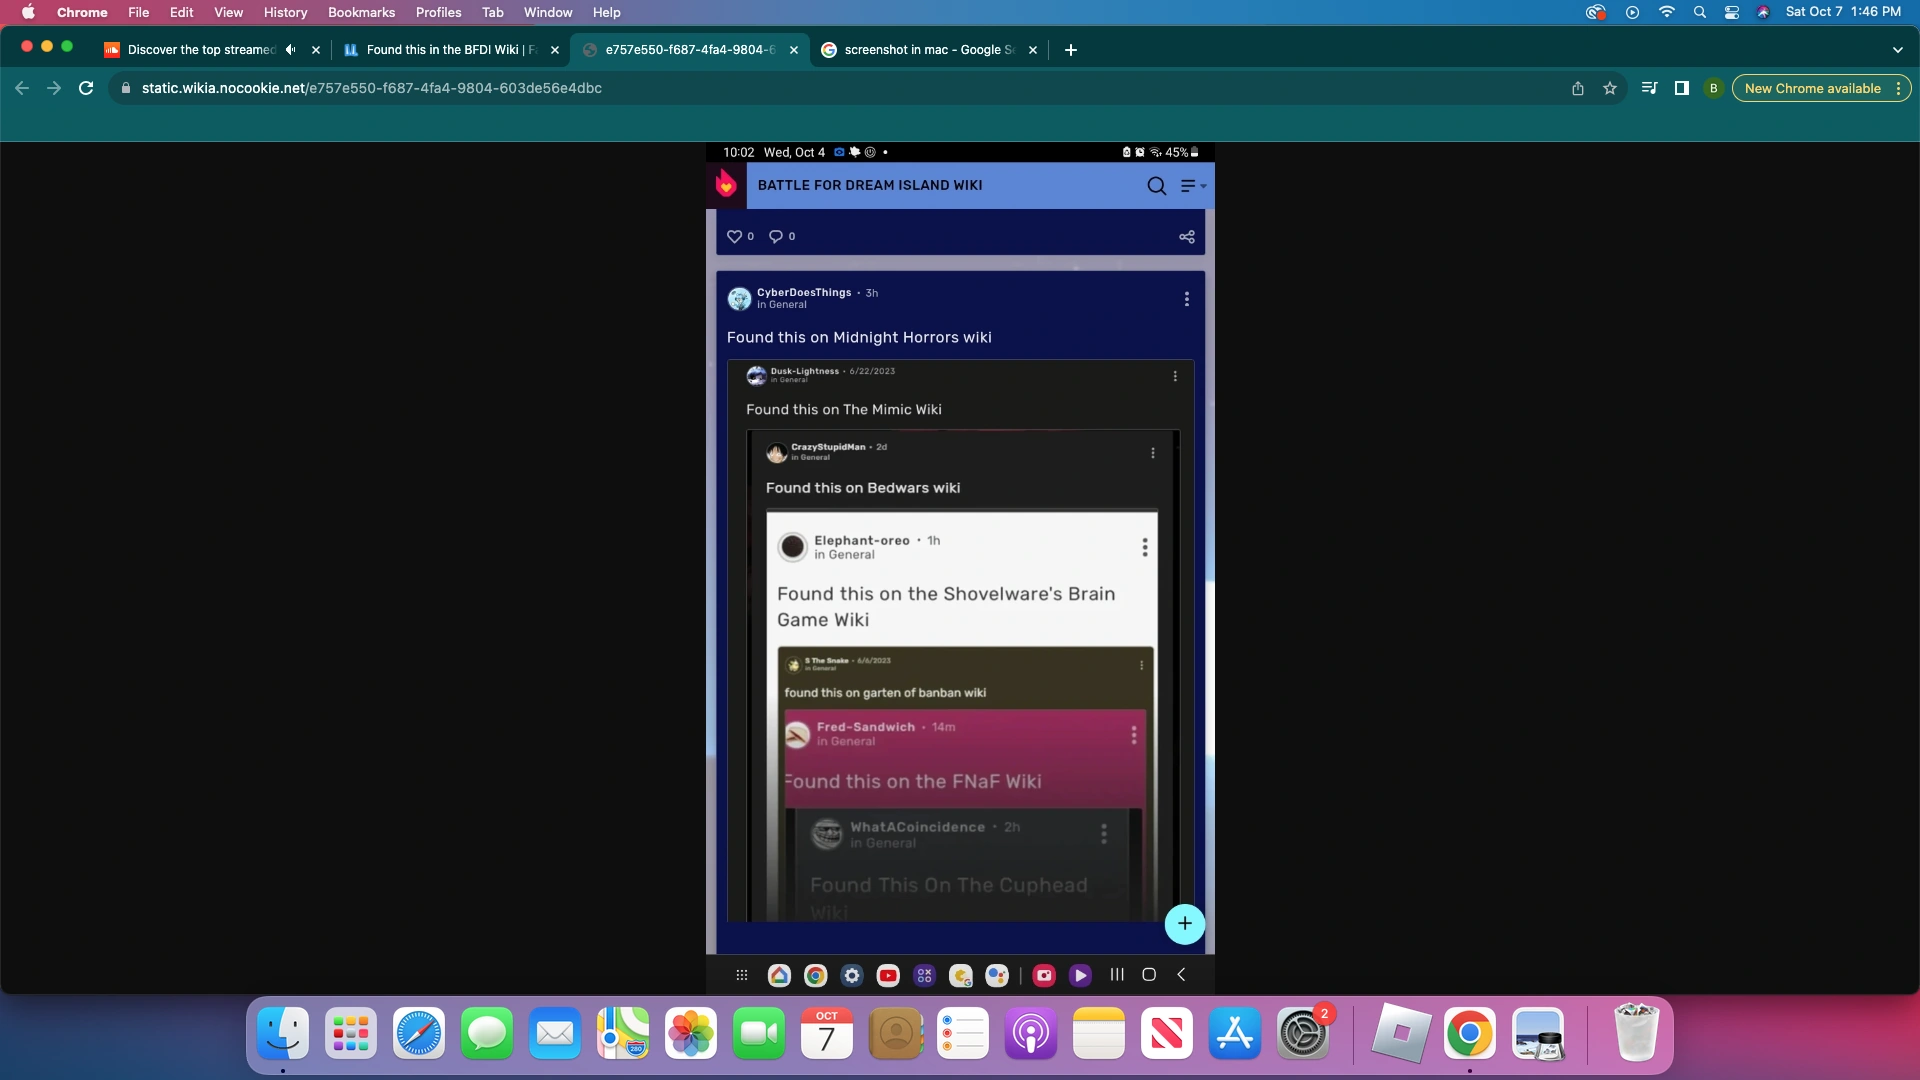Open Chrome three-dot menu

point(1898,88)
